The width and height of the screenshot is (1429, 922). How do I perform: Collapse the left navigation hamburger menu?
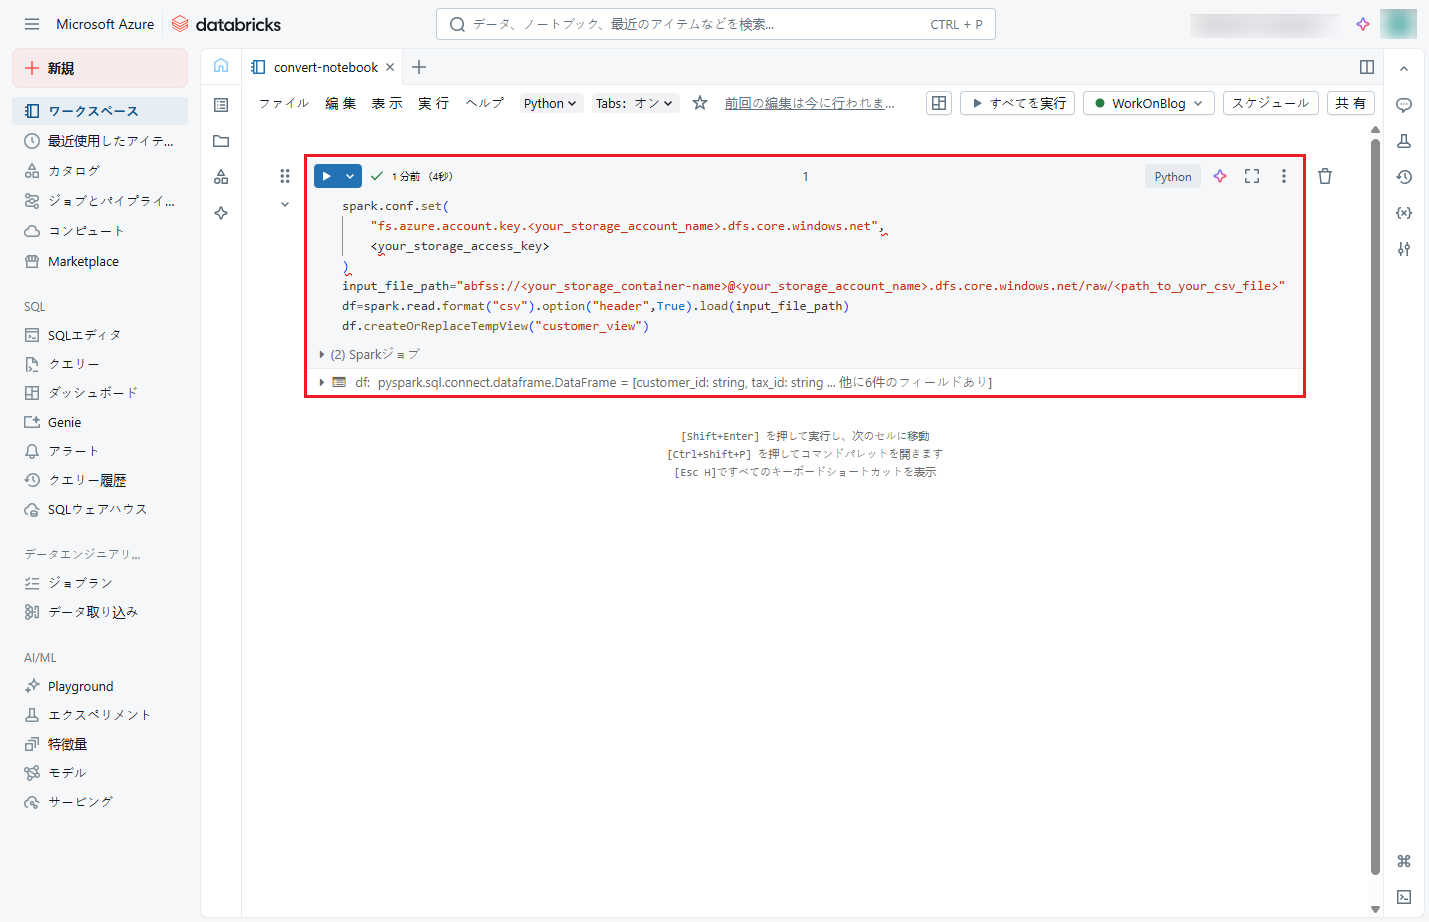pos(32,24)
